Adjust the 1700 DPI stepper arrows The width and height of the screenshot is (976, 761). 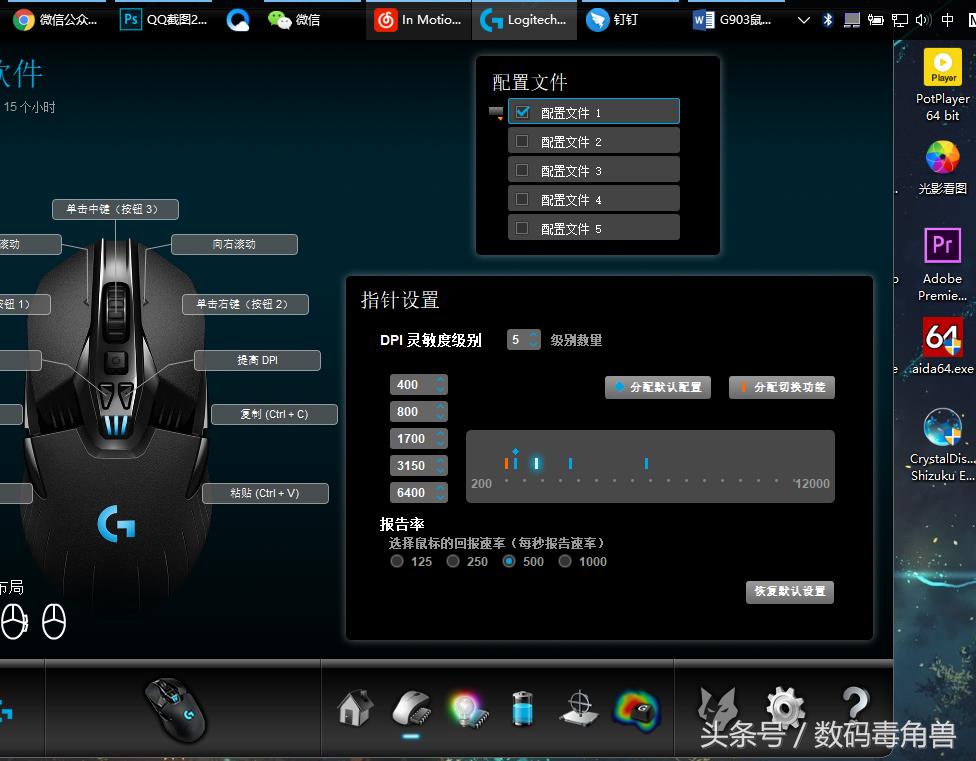coord(441,439)
